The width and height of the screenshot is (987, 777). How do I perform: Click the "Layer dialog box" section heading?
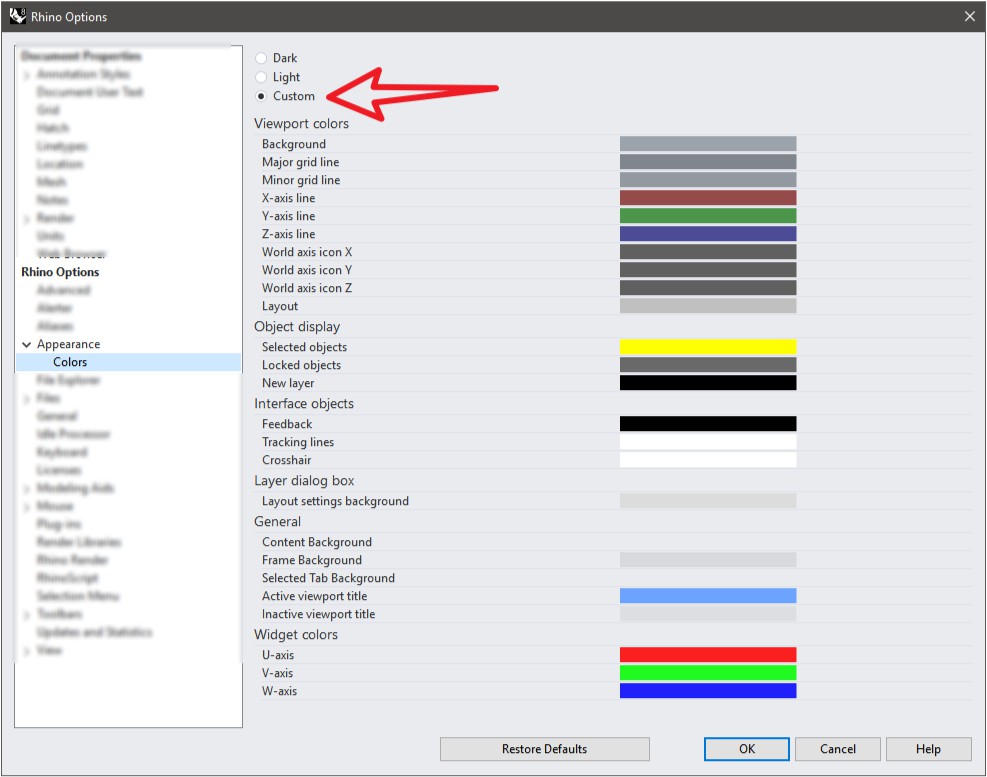click(304, 480)
